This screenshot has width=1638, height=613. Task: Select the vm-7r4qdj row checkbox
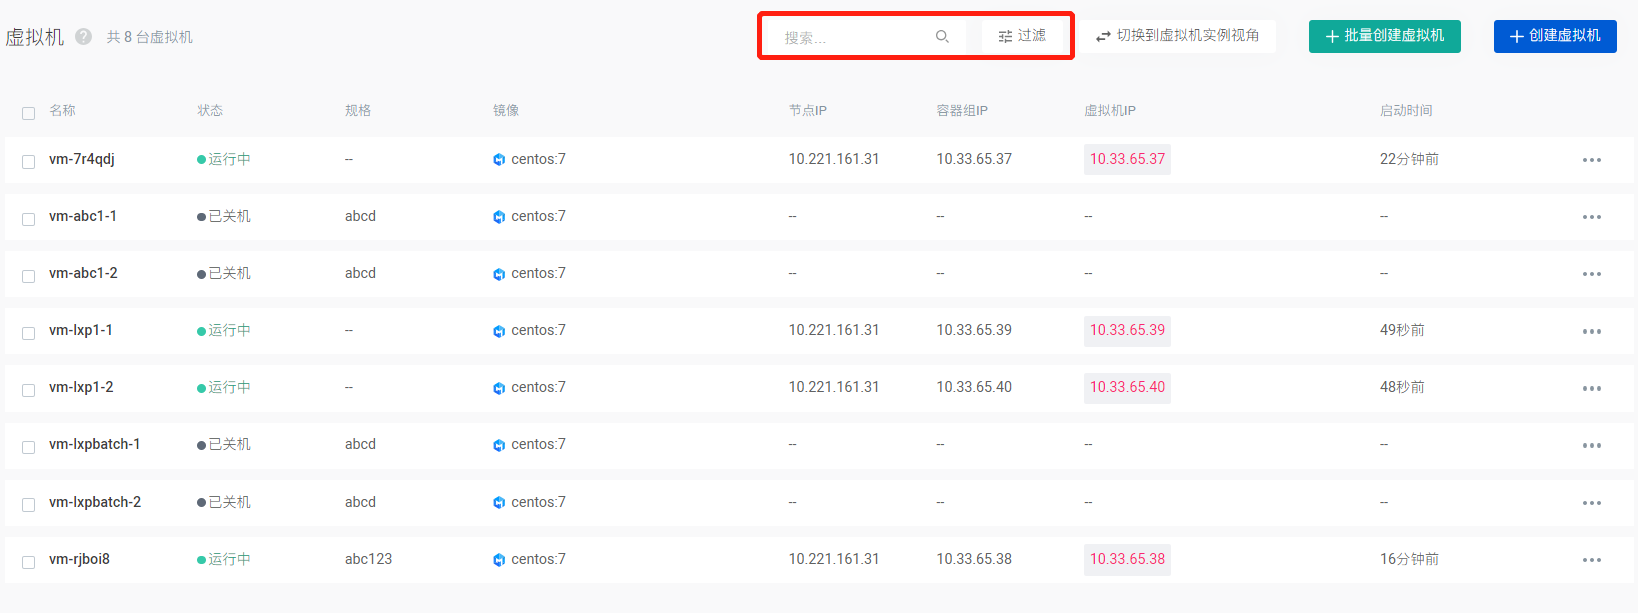28,161
